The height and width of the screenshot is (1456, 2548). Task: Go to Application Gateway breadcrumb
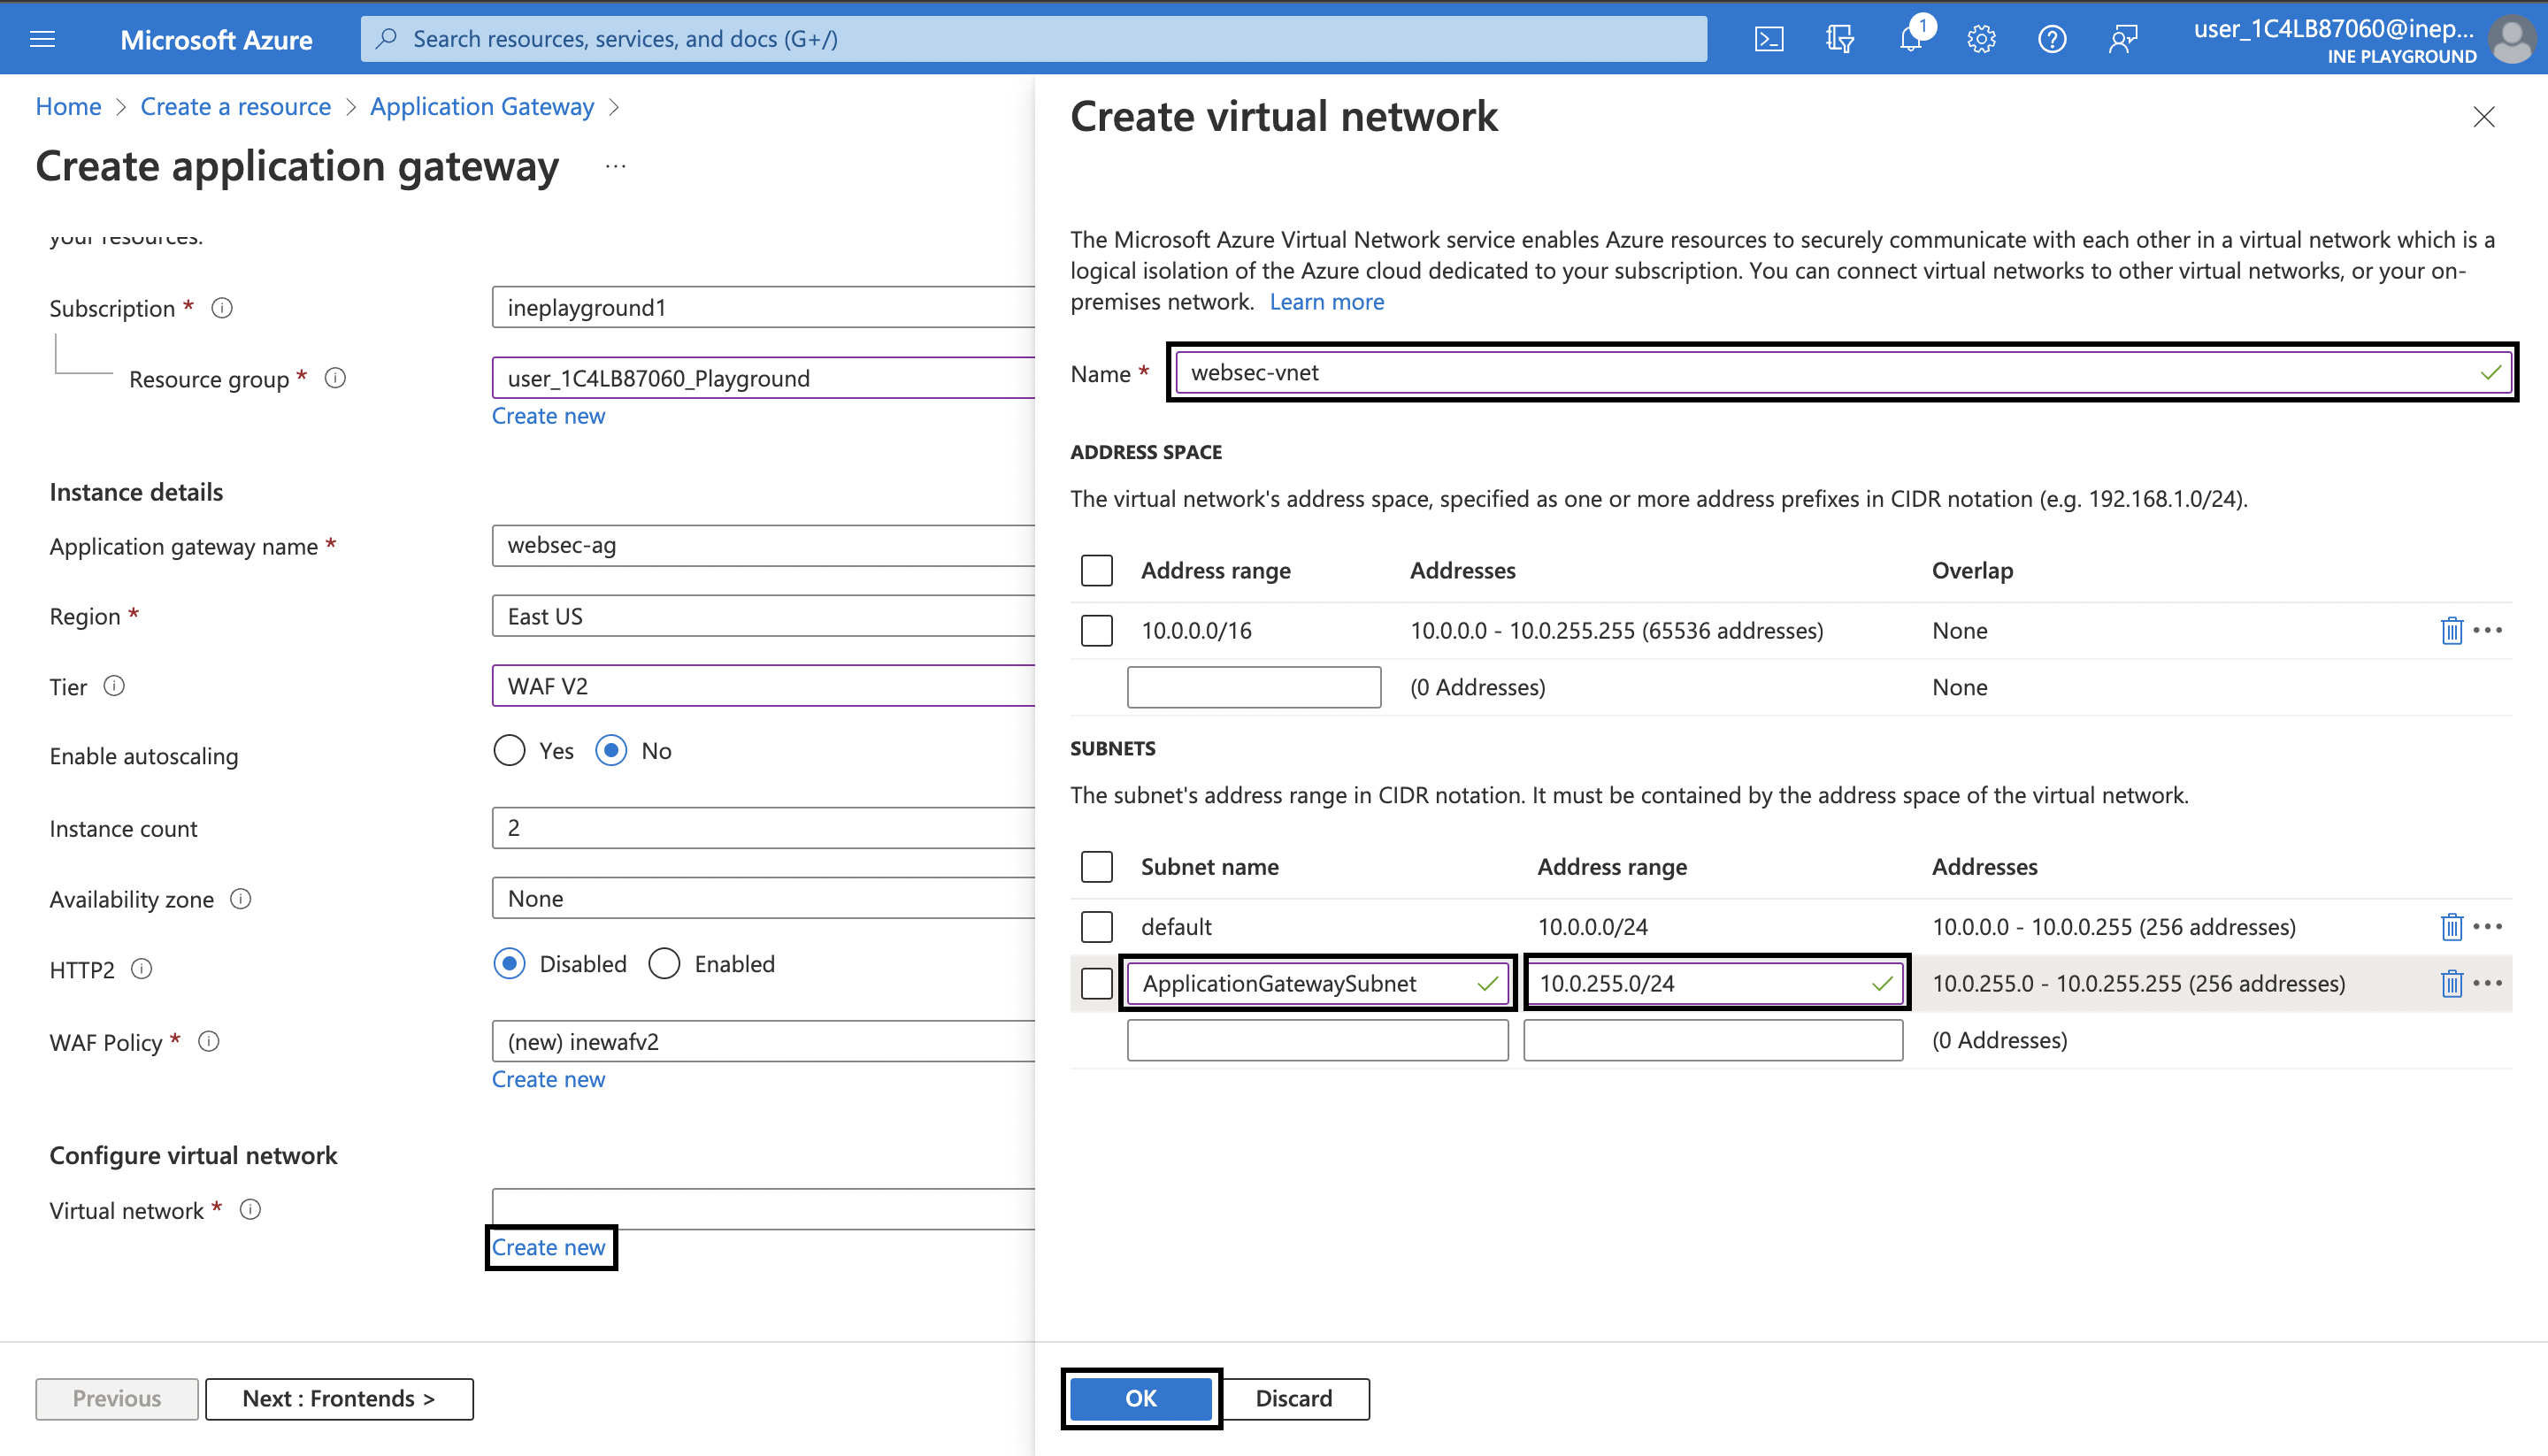tap(482, 106)
